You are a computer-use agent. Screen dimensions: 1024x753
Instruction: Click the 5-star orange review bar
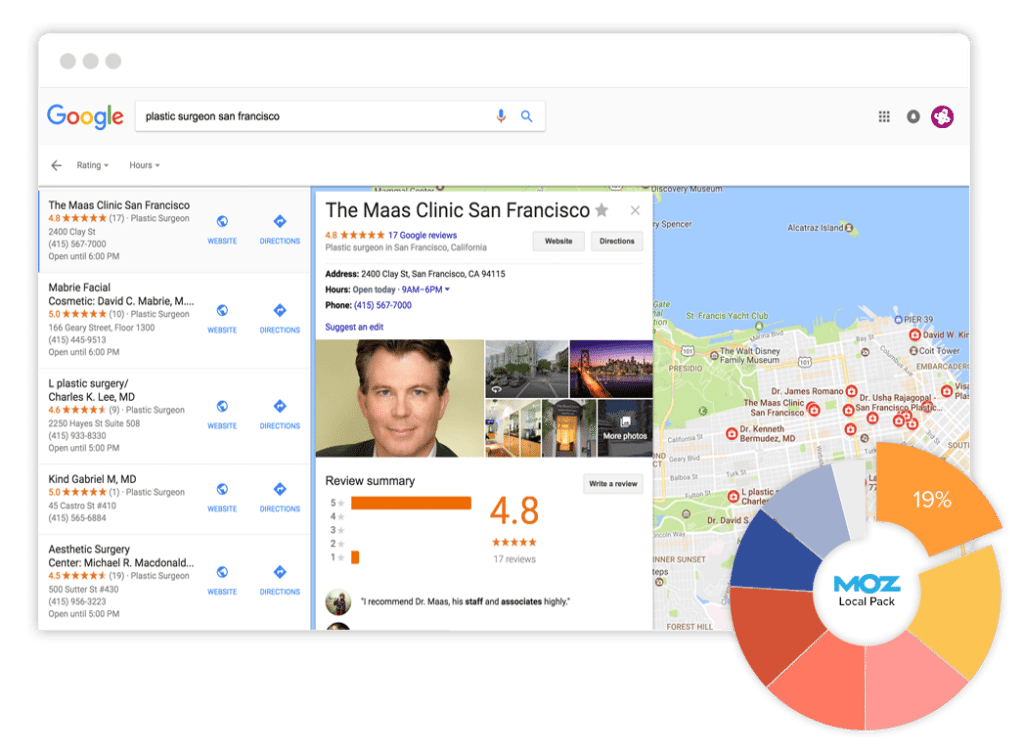[411, 503]
